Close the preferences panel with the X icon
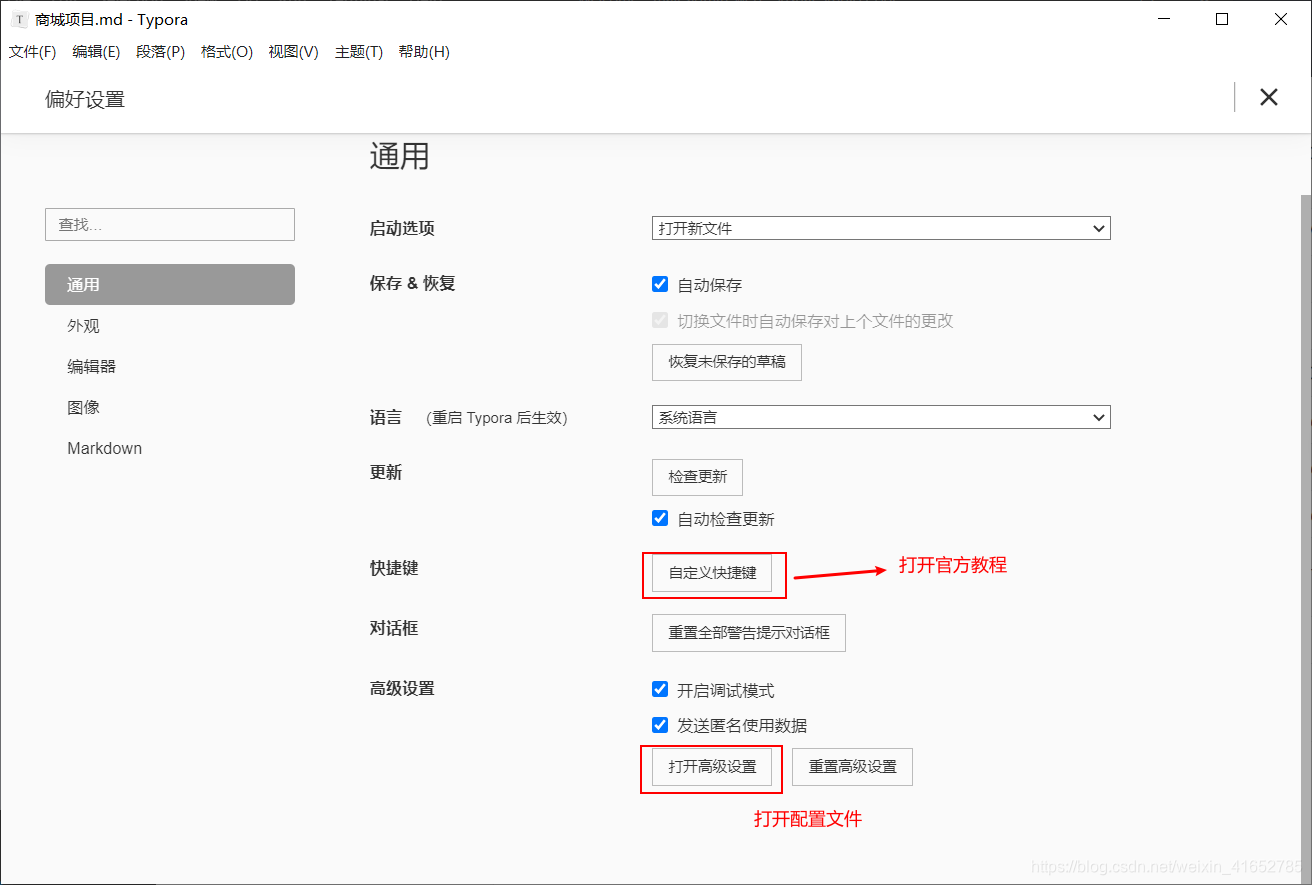Image resolution: width=1312 pixels, height=885 pixels. 1269,97
